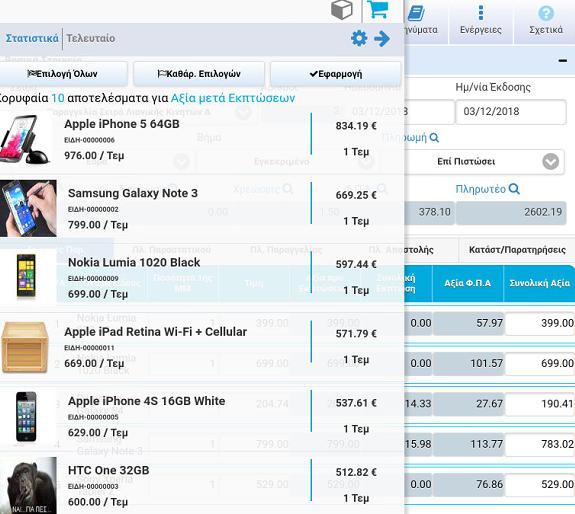Open statistics settings gear icon
Viewport: 575px width, 514px height.
[x=359, y=38]
